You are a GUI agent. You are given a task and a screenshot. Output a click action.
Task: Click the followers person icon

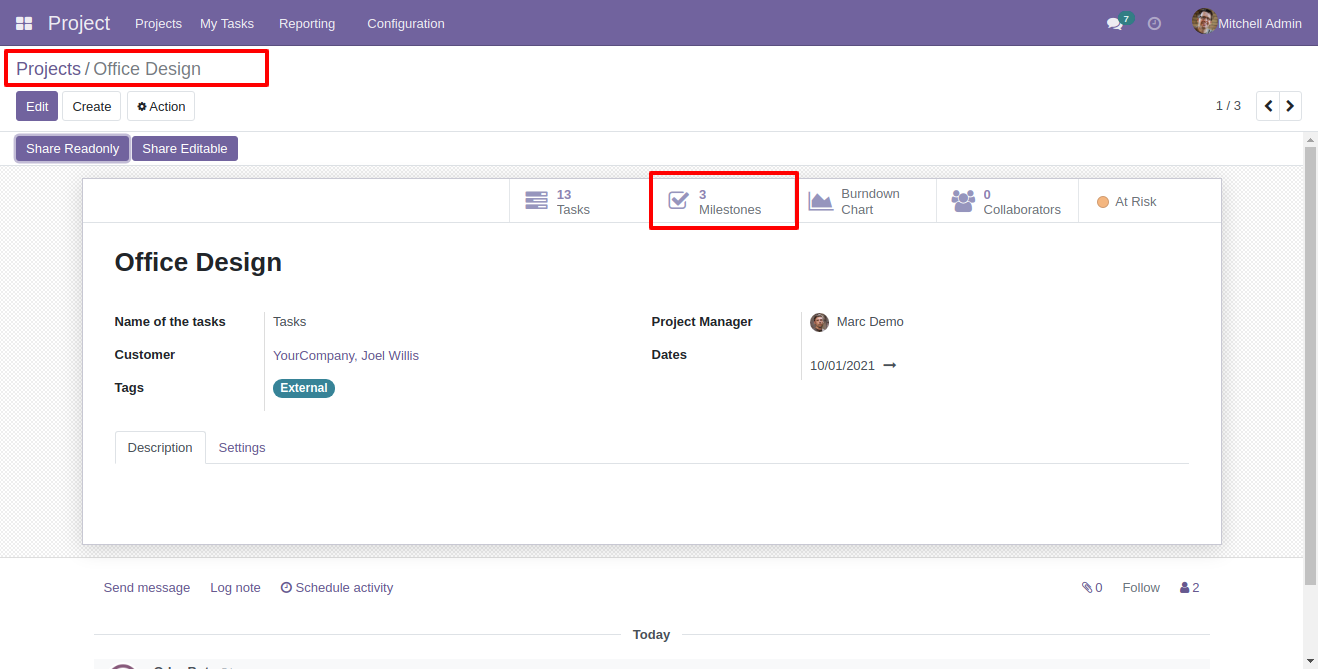[1185, 588]
